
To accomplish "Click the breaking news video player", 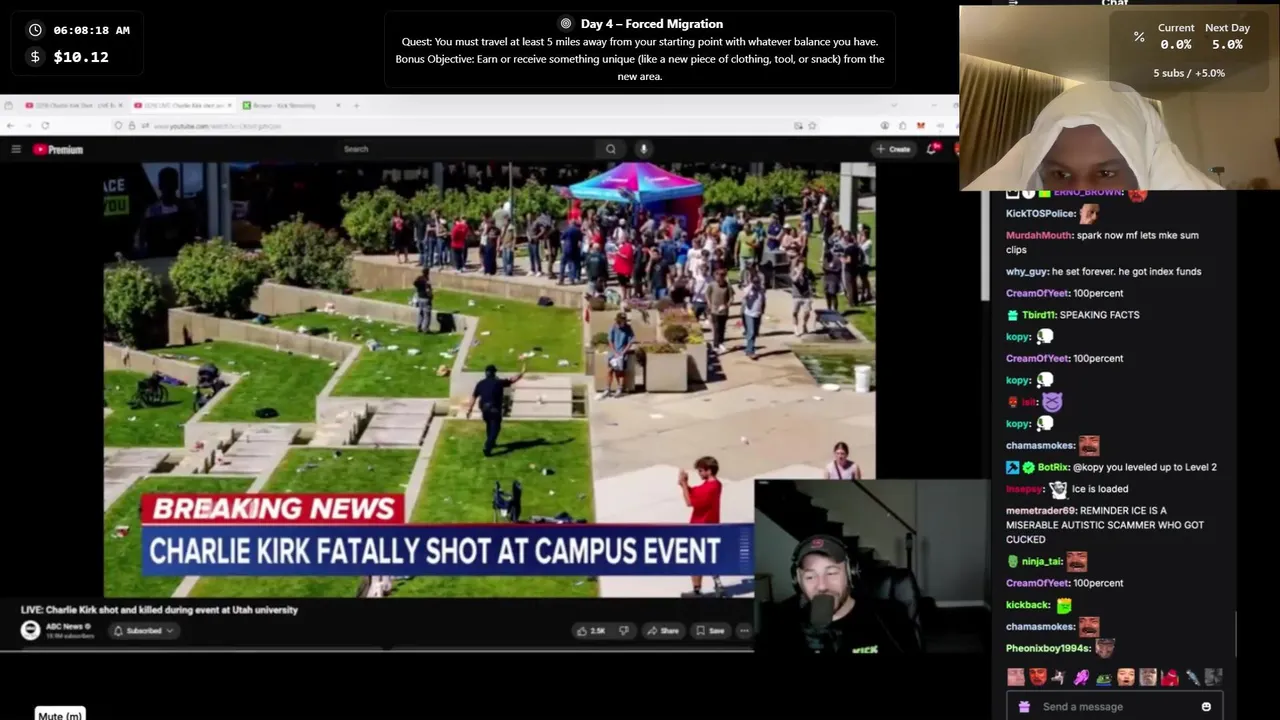I will (x=490, y=380).
